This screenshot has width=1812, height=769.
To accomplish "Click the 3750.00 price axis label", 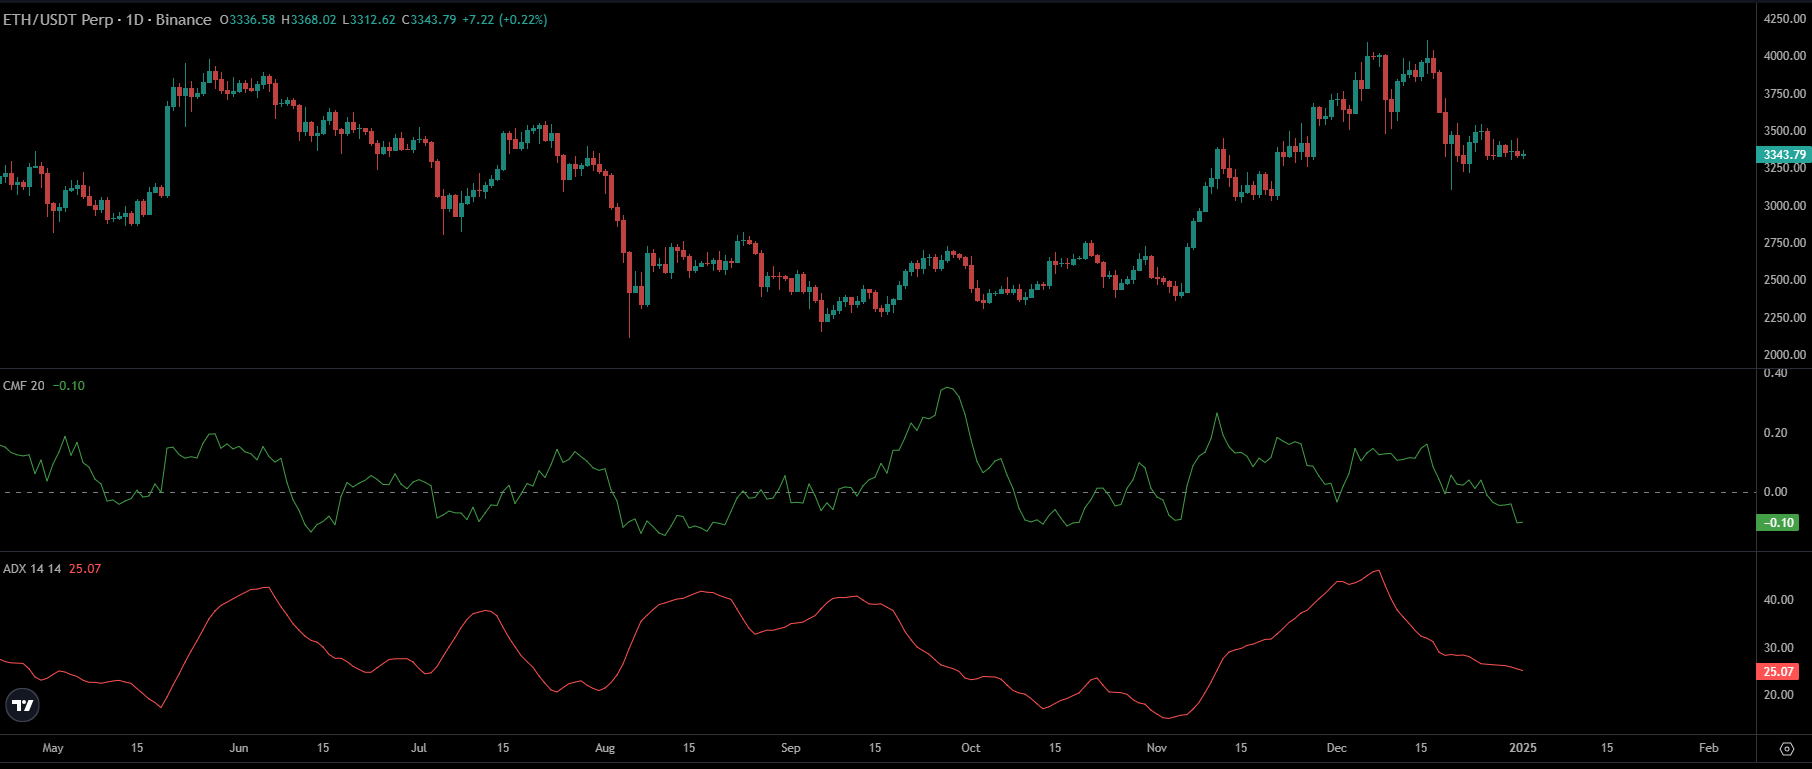I will [x=1785, y=94].
